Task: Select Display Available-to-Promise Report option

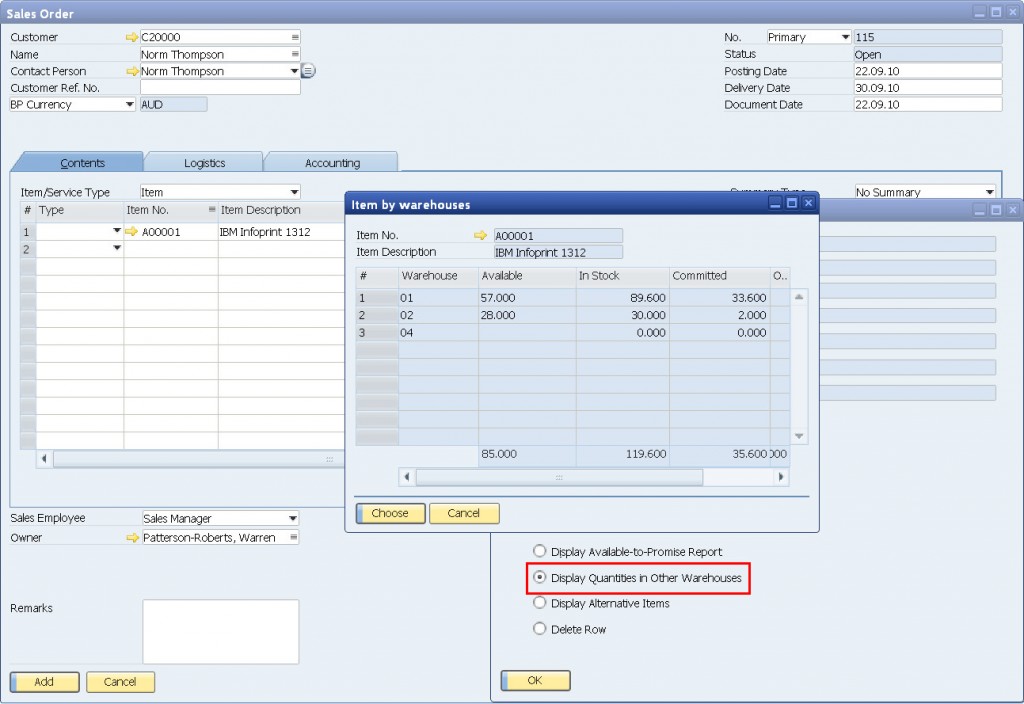Action: pos(540,552)
